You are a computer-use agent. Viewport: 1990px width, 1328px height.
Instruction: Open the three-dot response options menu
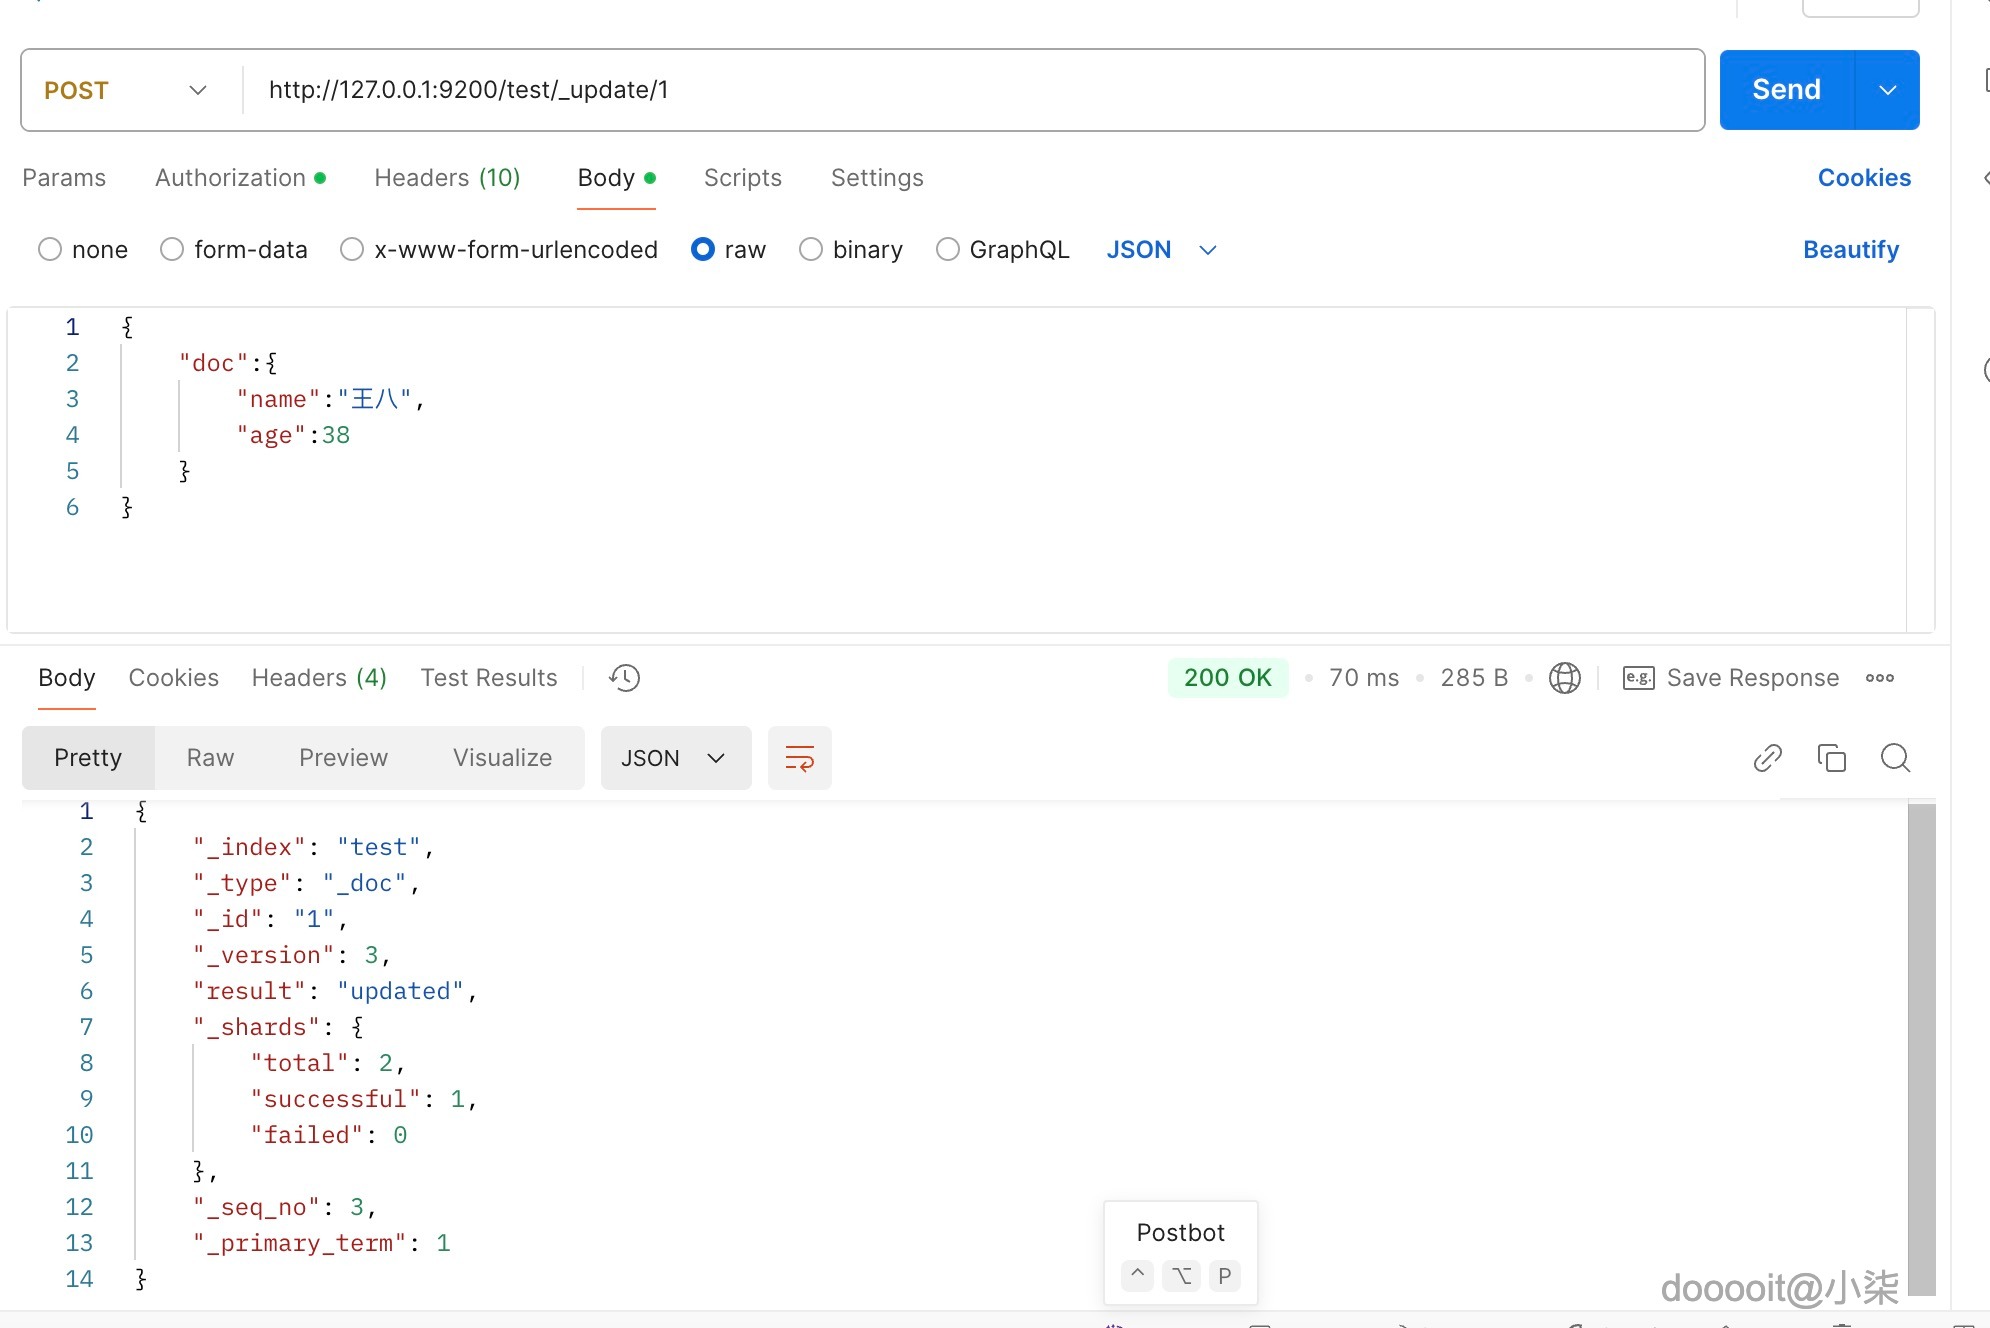1879,678
